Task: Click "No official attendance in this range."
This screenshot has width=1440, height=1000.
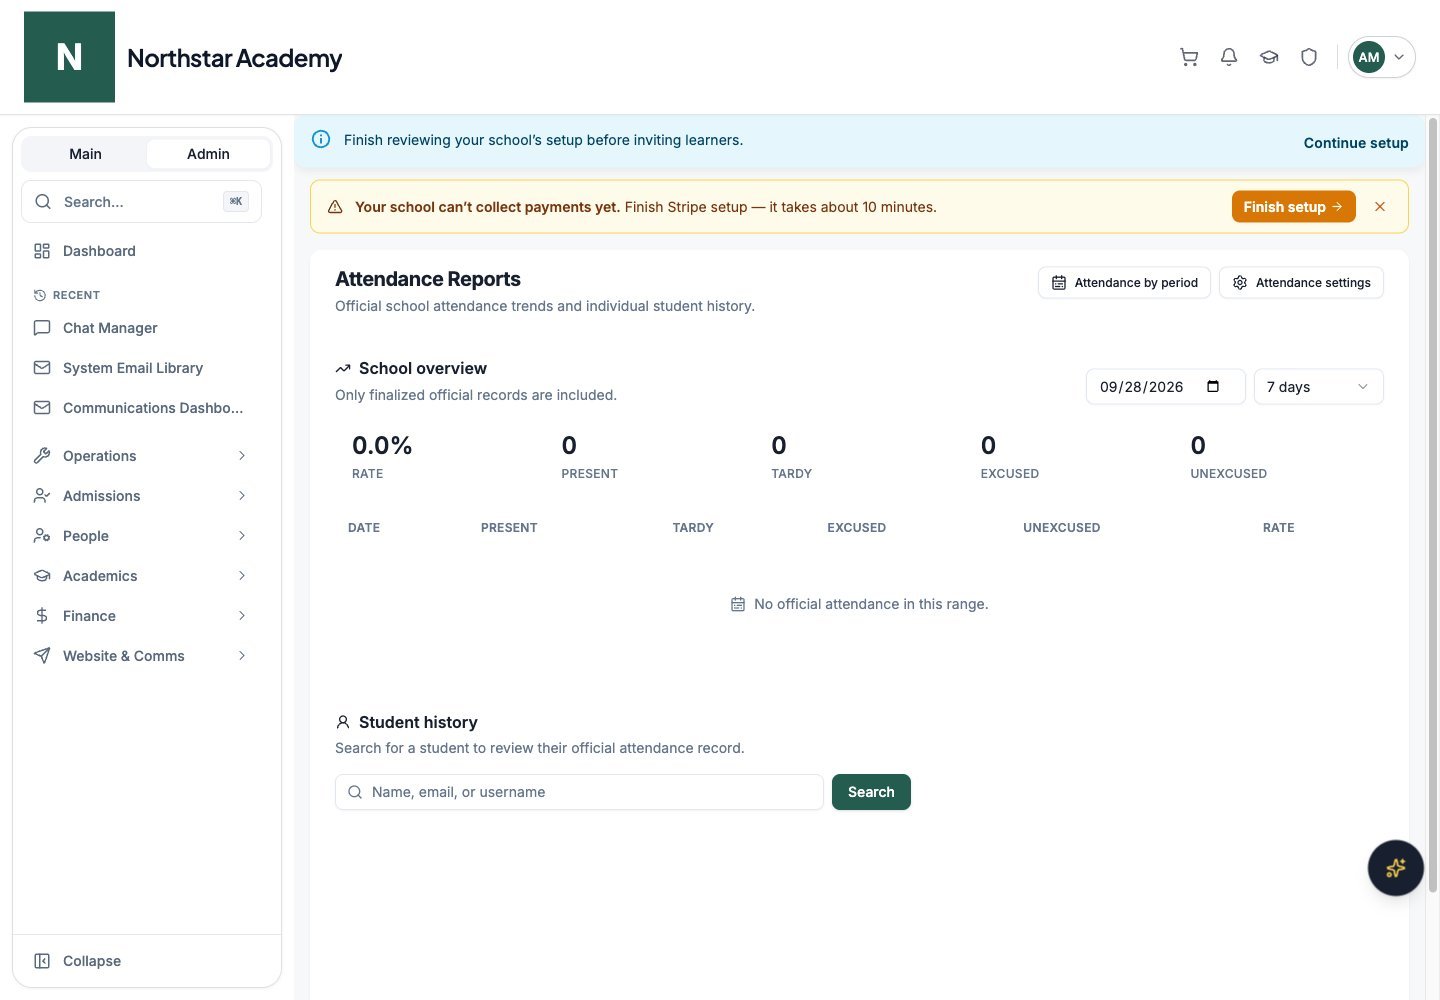Action: click(871, 604)
